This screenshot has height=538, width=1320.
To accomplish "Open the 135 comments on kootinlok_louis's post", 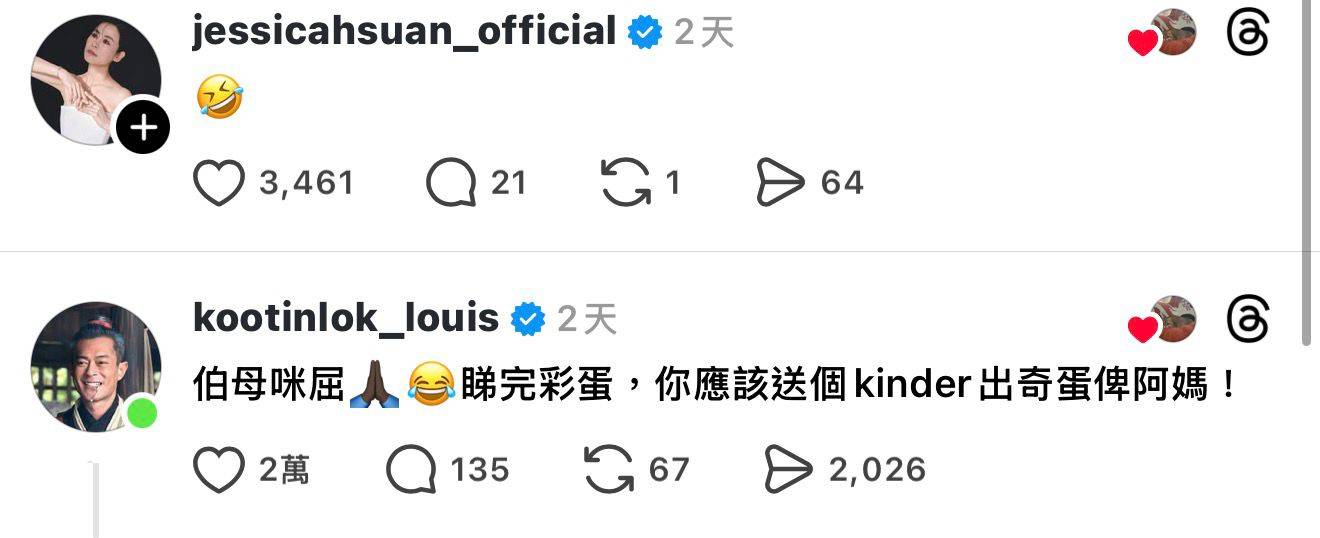I will 411,470.
